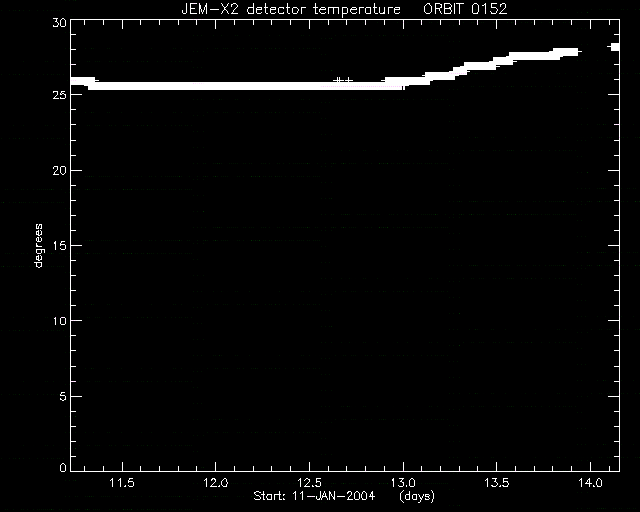Click 'Start: 11-JAN-2004' axis caption
The image size is (640, 512).
click(x=314, y=496)
